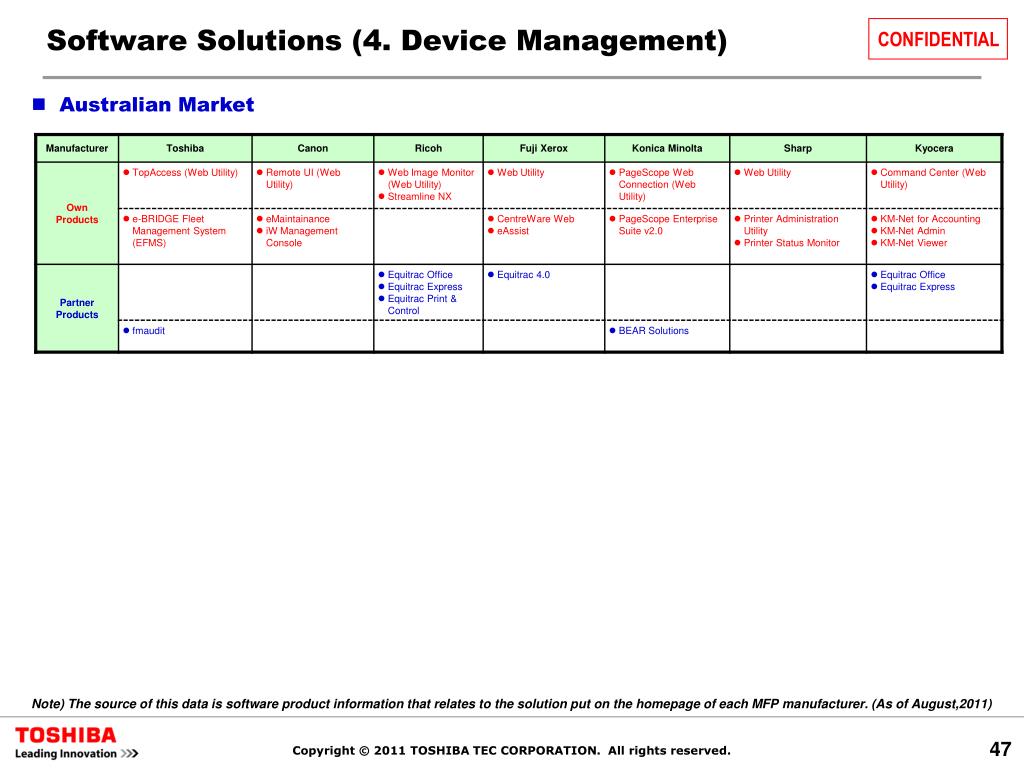This screenshot has height=768, width=1024.
Task: Click the Australian Market heading
Action: [156, 104]
